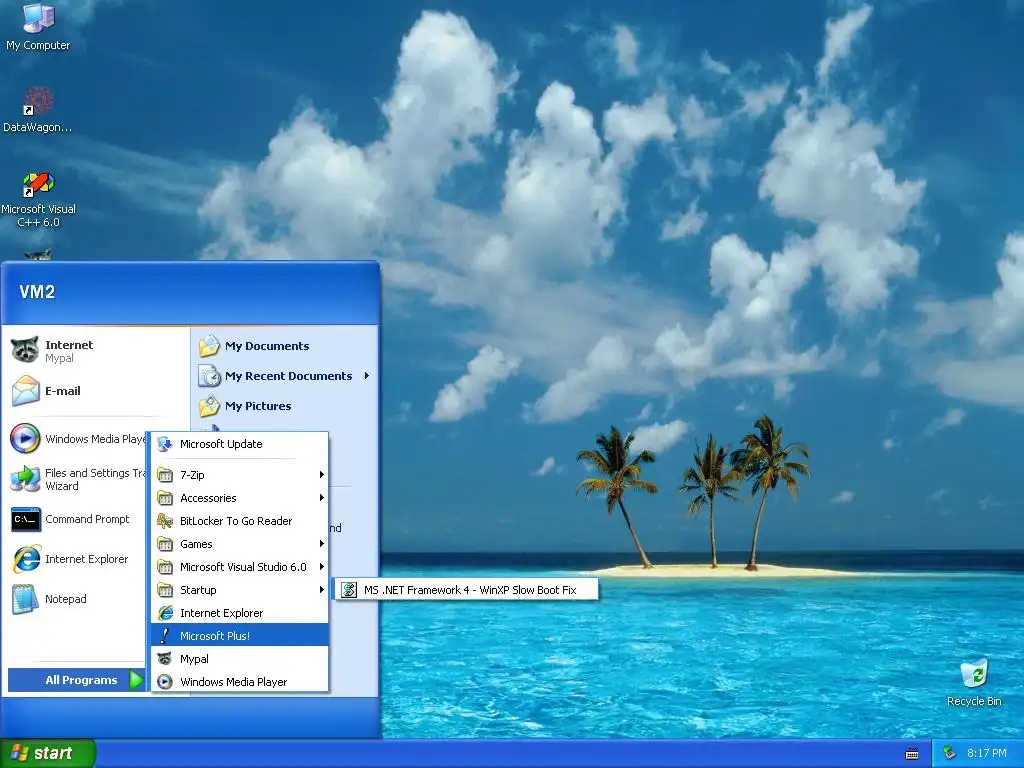Open MS .NET Framework 4 Slow Boot Fix
This screenshot has height=768, width=1024.
point(466,590)
